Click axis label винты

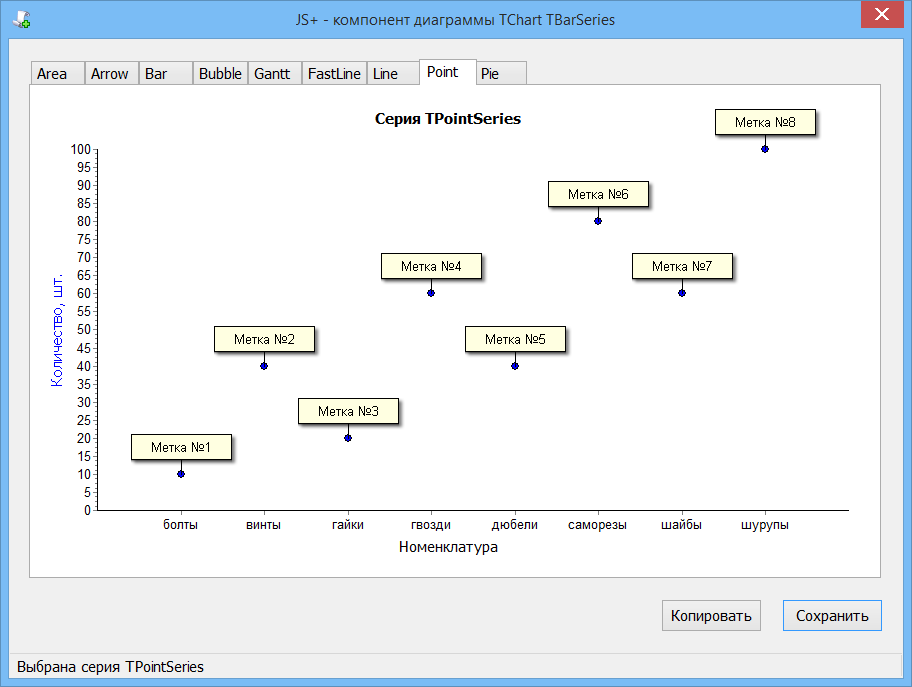click(x=263, y=525)
